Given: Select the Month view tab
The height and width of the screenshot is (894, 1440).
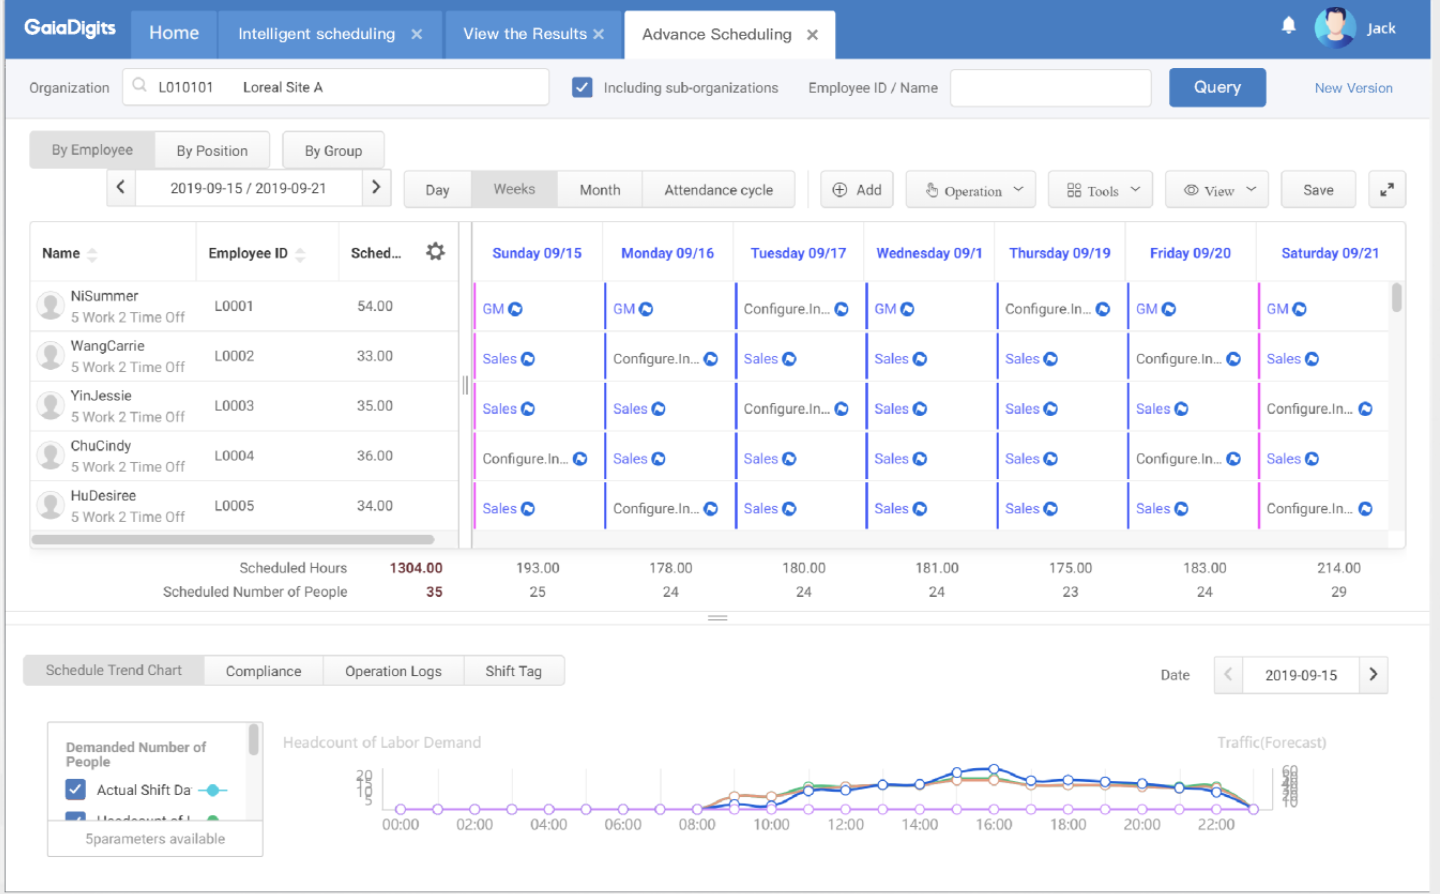Looking at the screenshot, I should [x=599, y=190].
